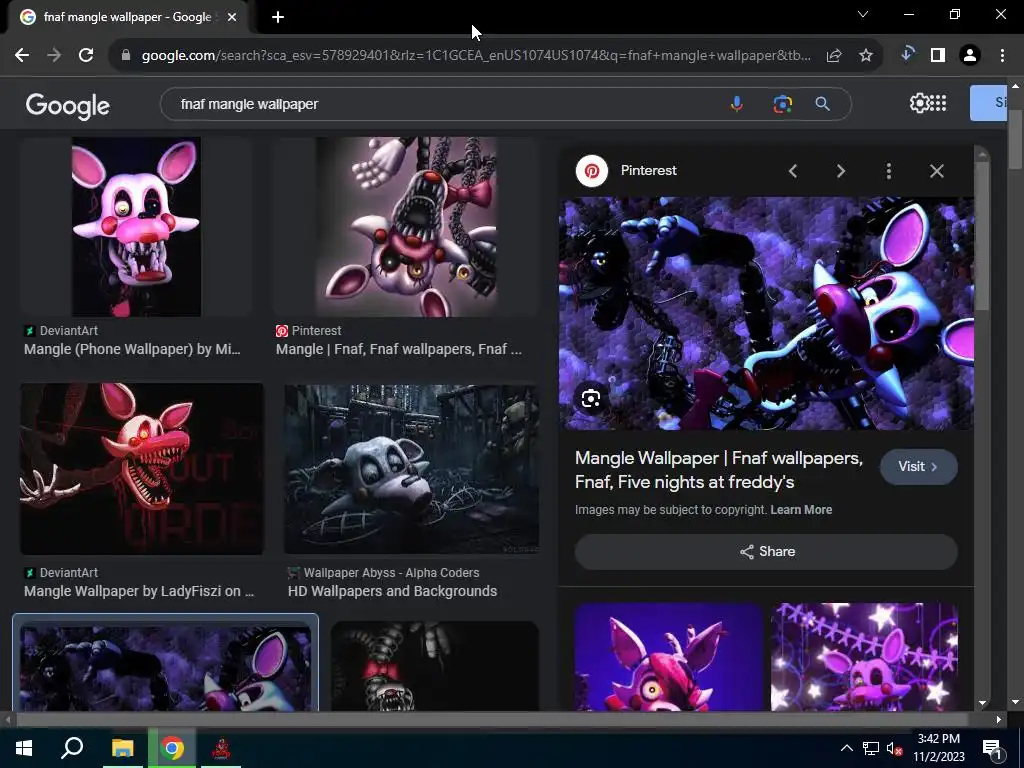Reload the page with the refresh icon

(x=86, y=56)
